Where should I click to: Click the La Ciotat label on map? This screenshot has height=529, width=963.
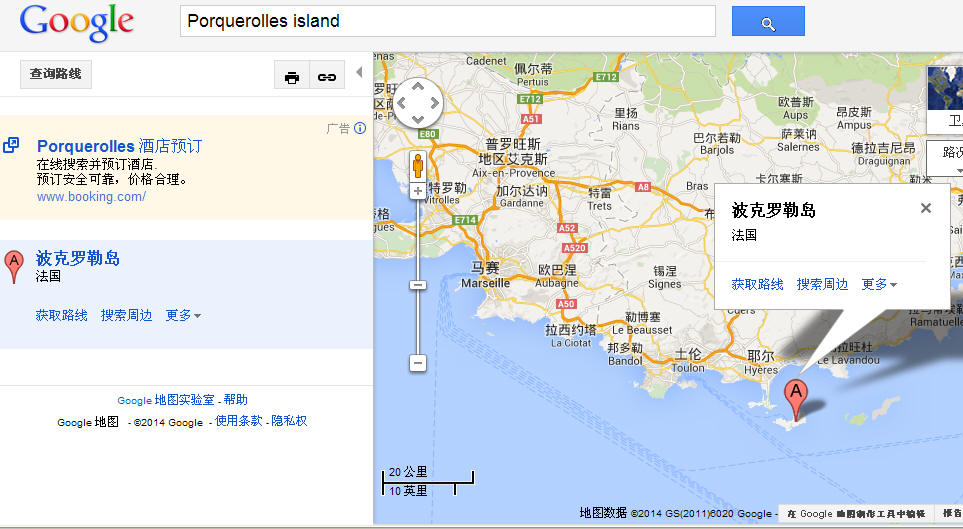(x=571, y=343)
